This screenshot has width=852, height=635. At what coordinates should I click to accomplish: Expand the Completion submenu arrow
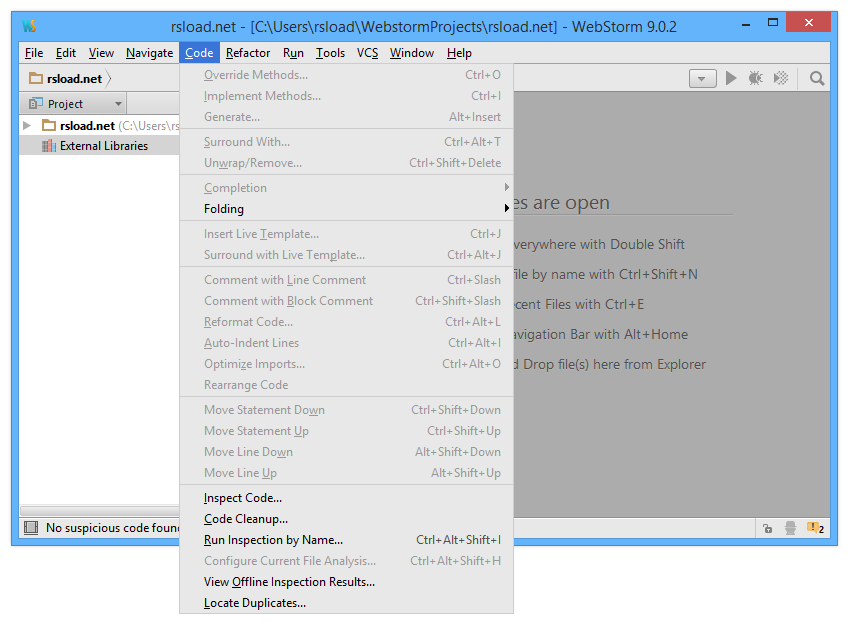(506, 187)
